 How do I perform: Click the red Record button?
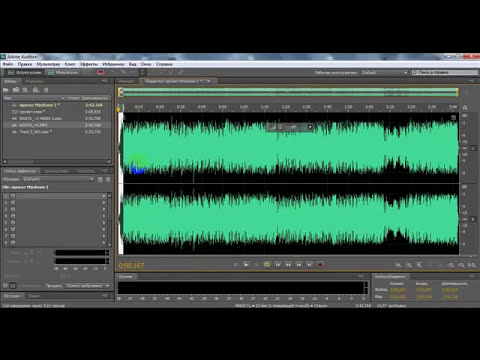[320, 265]
